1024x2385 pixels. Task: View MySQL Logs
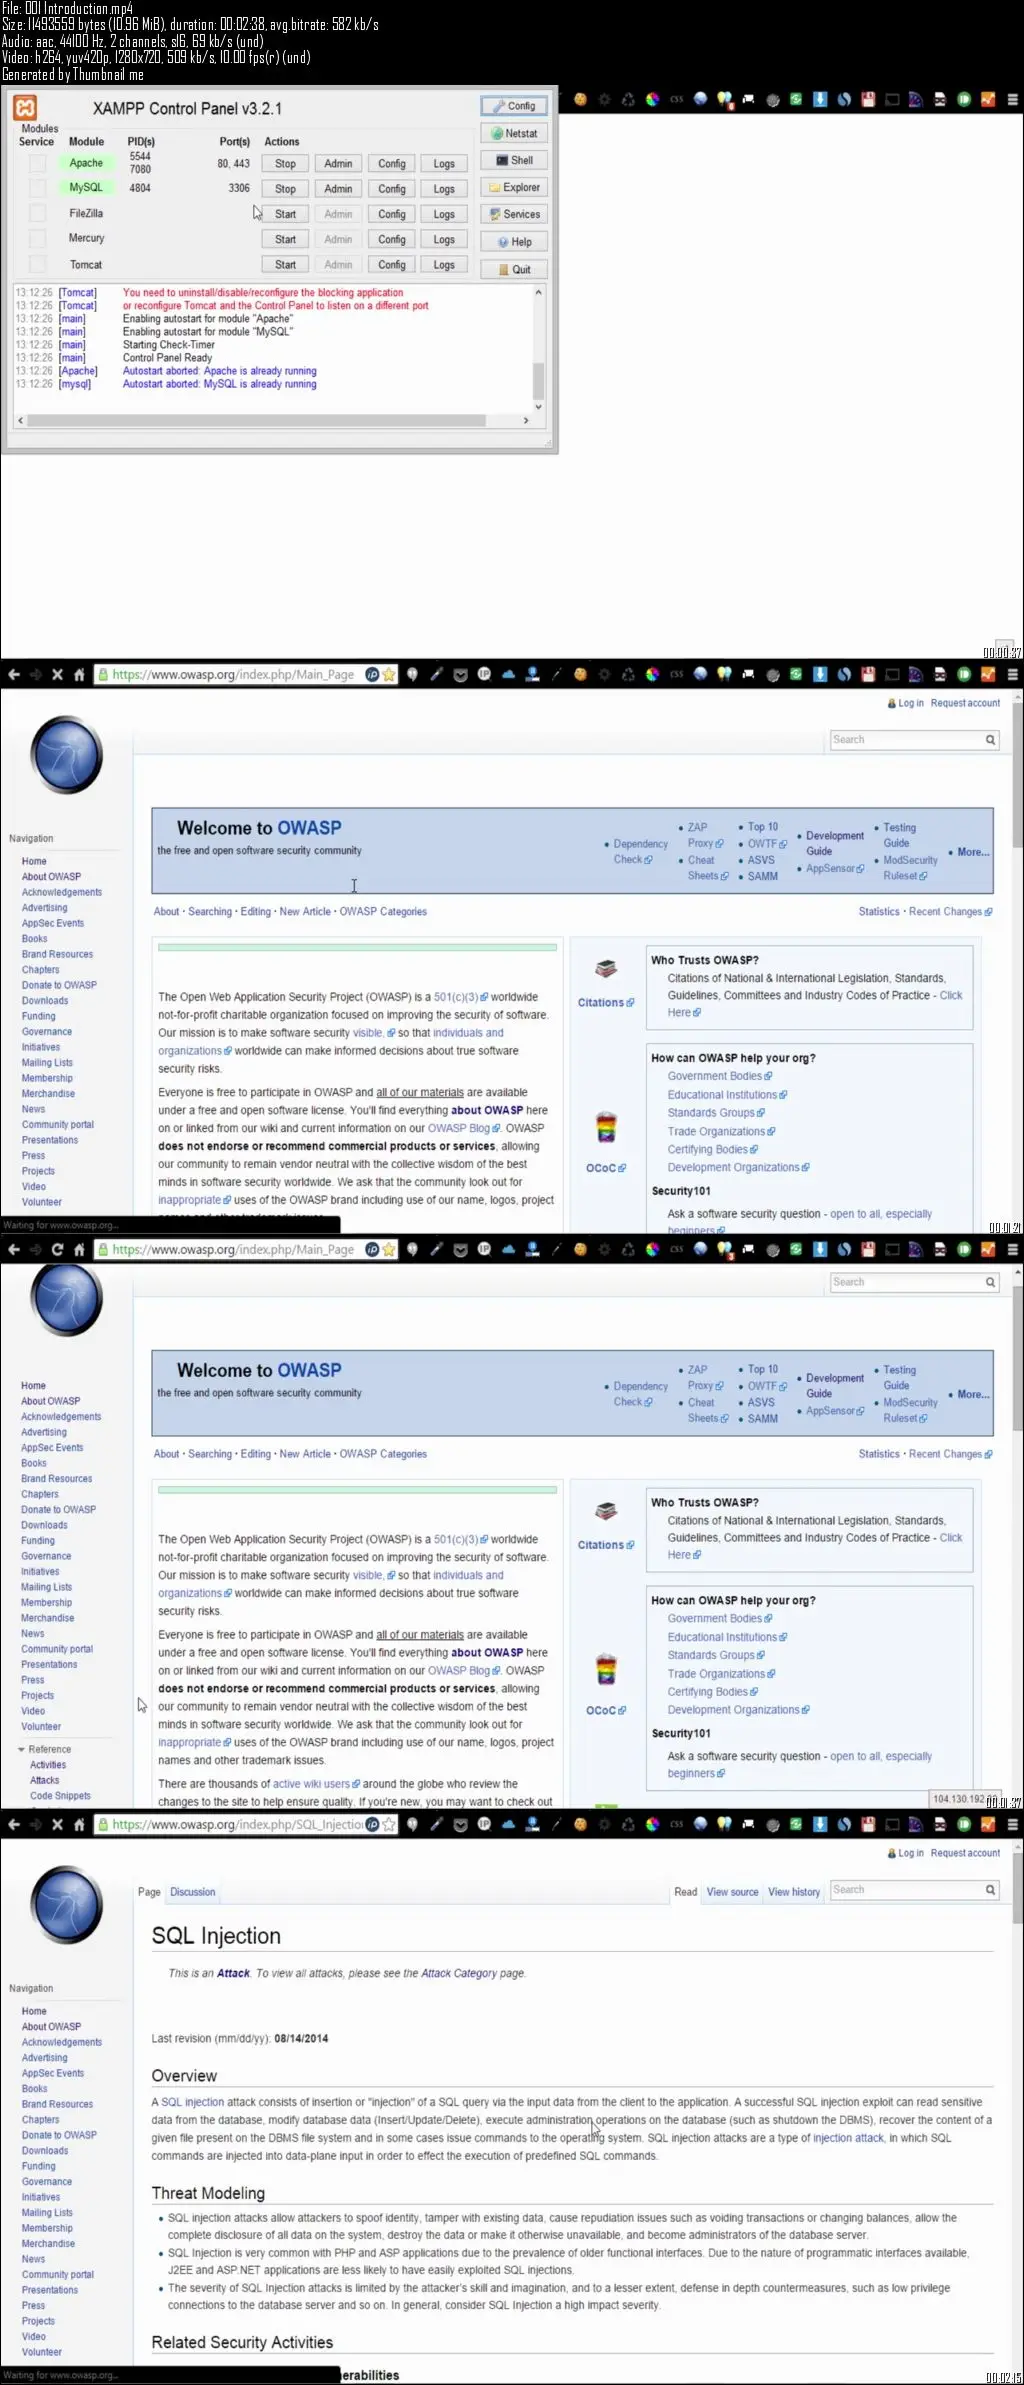click(444, 189)
